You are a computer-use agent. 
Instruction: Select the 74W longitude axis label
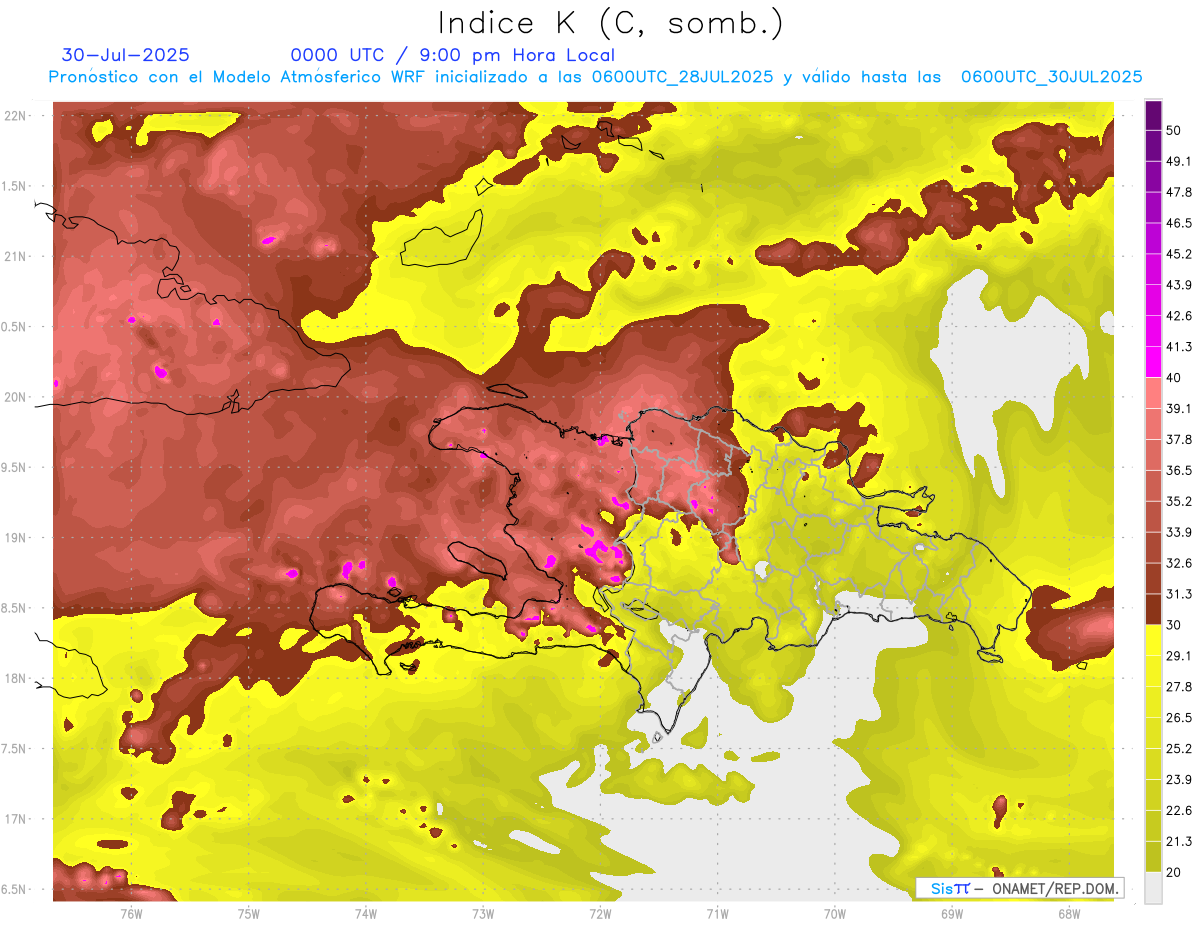[366, 913]
